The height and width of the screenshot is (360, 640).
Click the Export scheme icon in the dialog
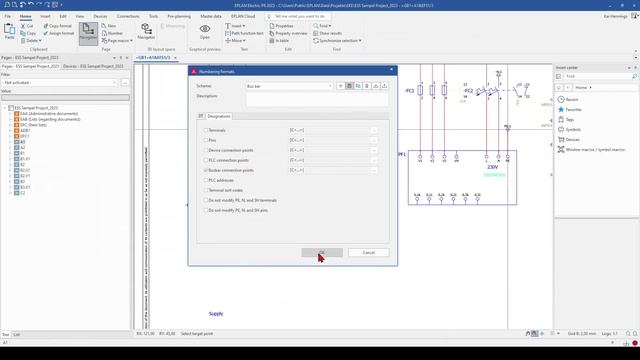[384, 86]
